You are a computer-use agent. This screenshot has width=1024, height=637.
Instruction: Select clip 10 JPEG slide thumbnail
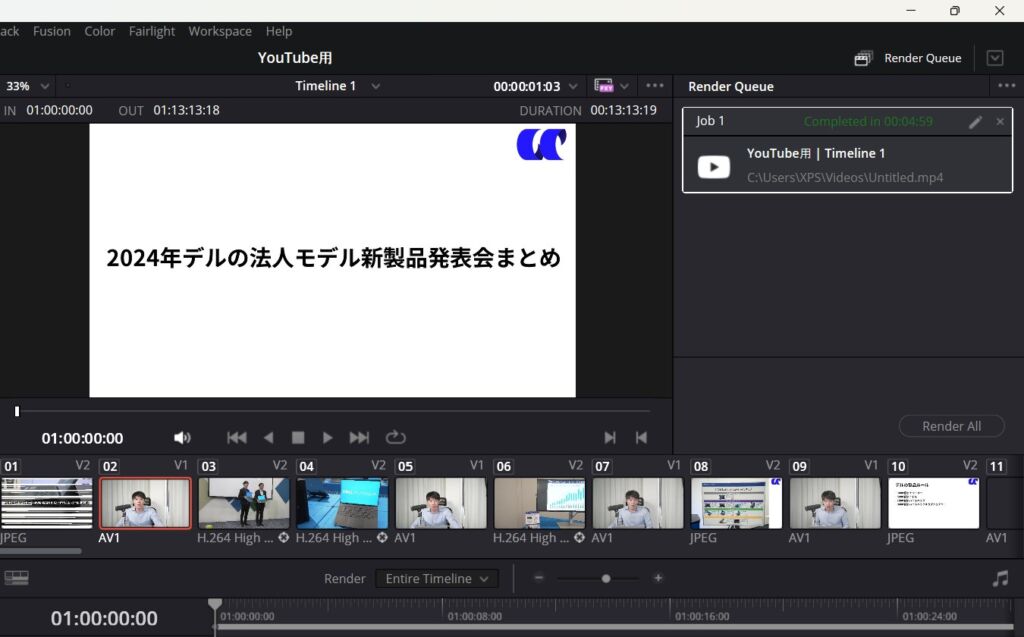click(934, 503)
